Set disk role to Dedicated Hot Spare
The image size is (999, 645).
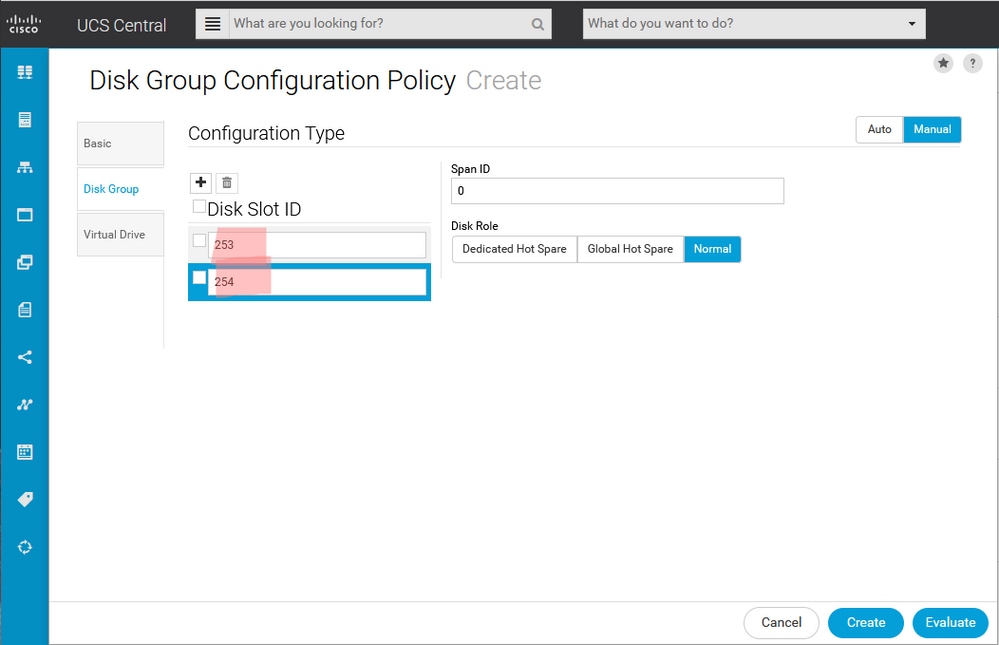click(514, 249)
